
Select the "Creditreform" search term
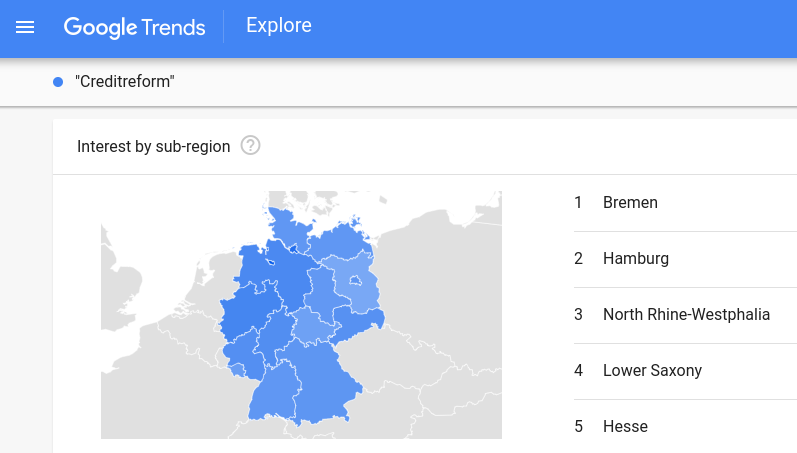[x=124, y=82]
